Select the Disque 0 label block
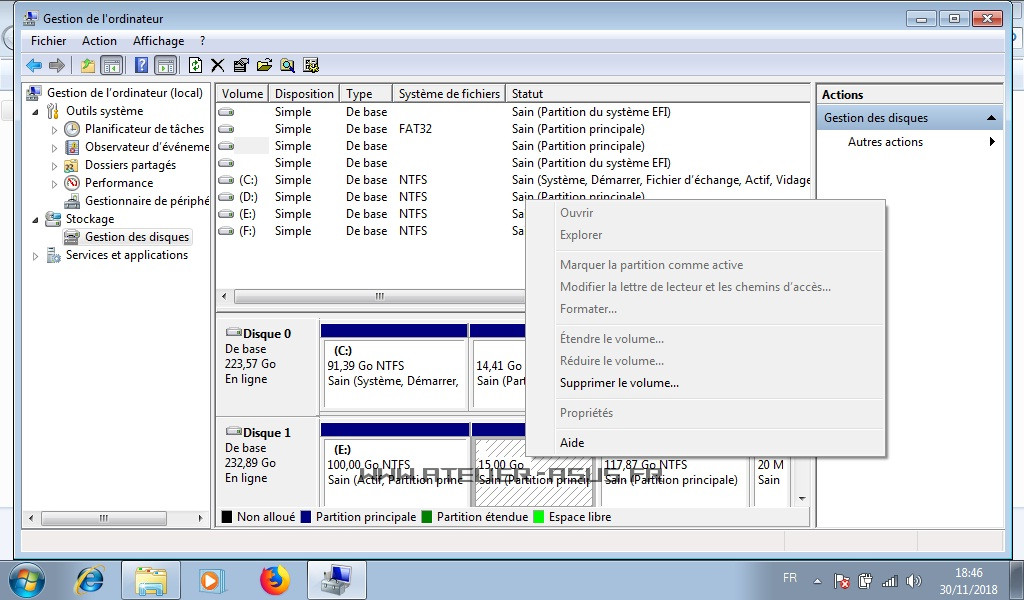This screenshot has width=1024, height=600. click(x=267, y=366)
